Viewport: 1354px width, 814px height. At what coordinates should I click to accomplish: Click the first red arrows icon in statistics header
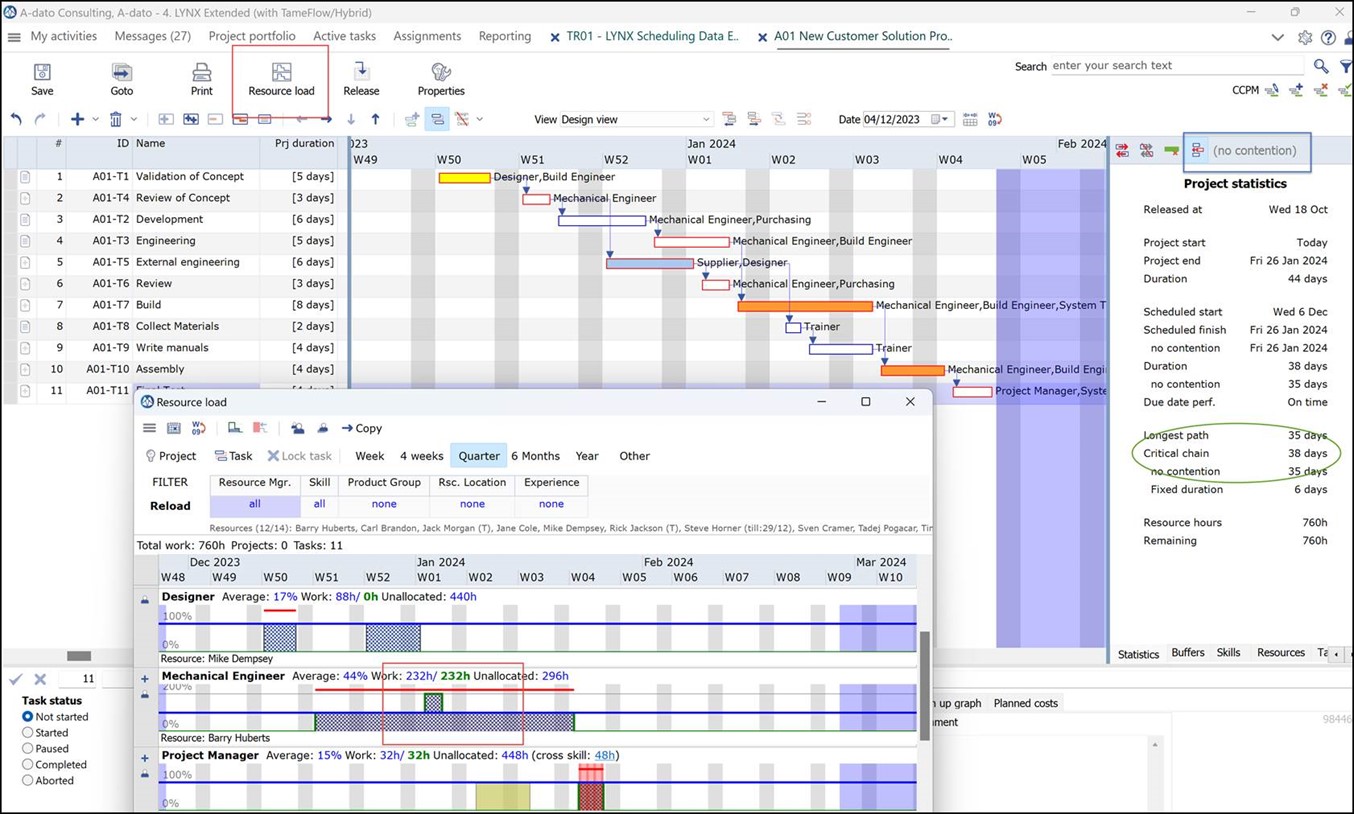tap(1122, 150)
